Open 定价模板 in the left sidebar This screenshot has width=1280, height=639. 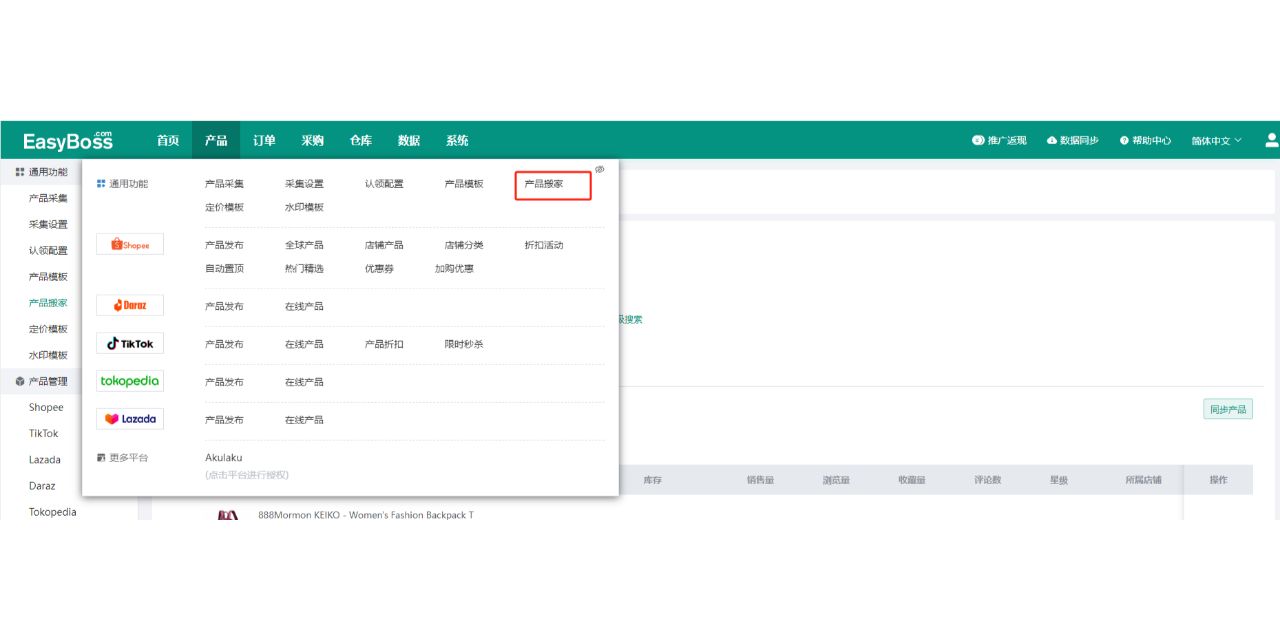[x=48, y=329]
